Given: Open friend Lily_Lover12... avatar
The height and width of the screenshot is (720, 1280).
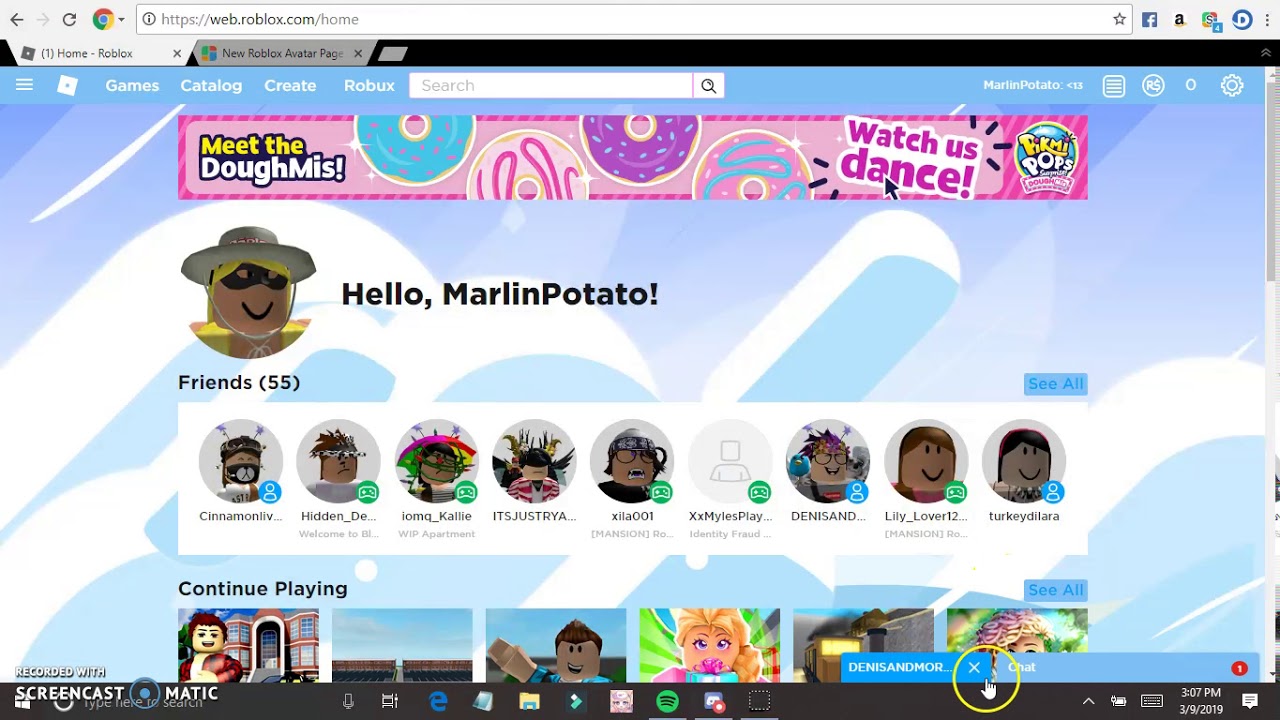Looking at the screenshot, I should point(926,461).
